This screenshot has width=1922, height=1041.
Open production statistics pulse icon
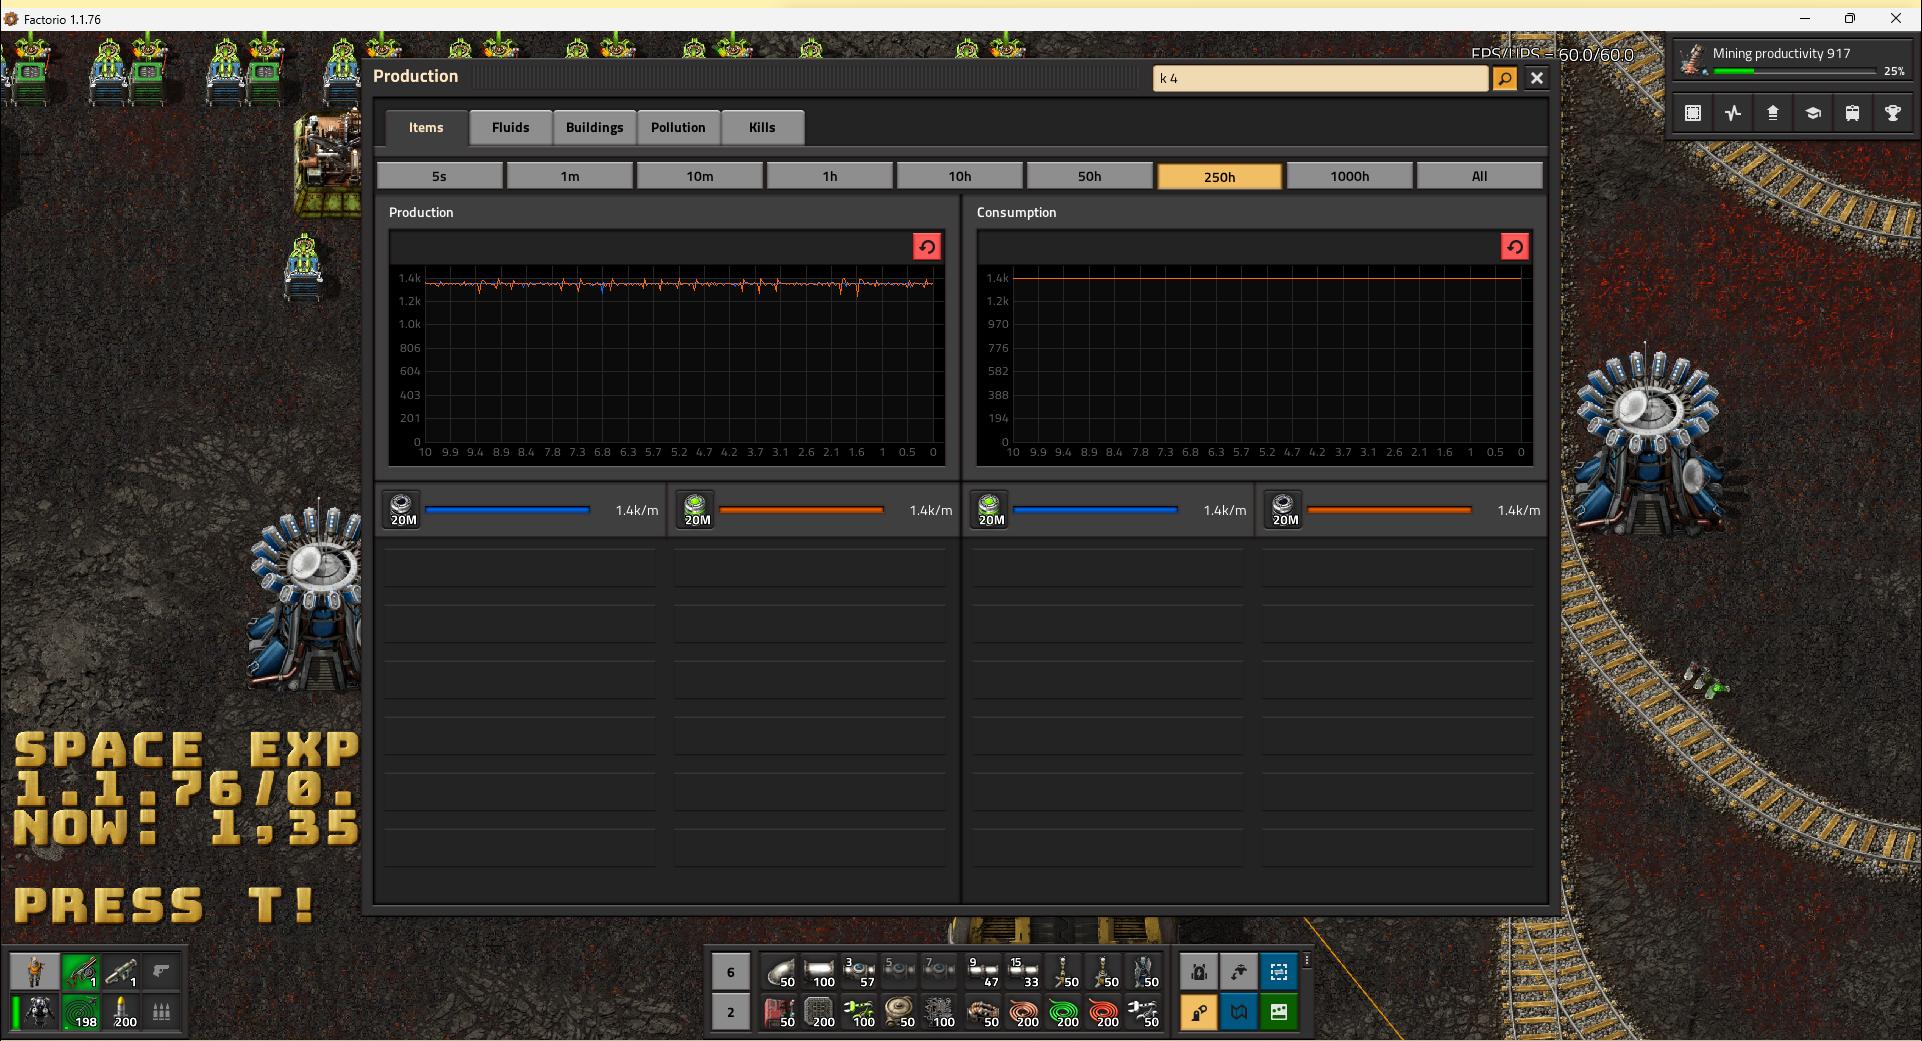[x=1733, y=113]
